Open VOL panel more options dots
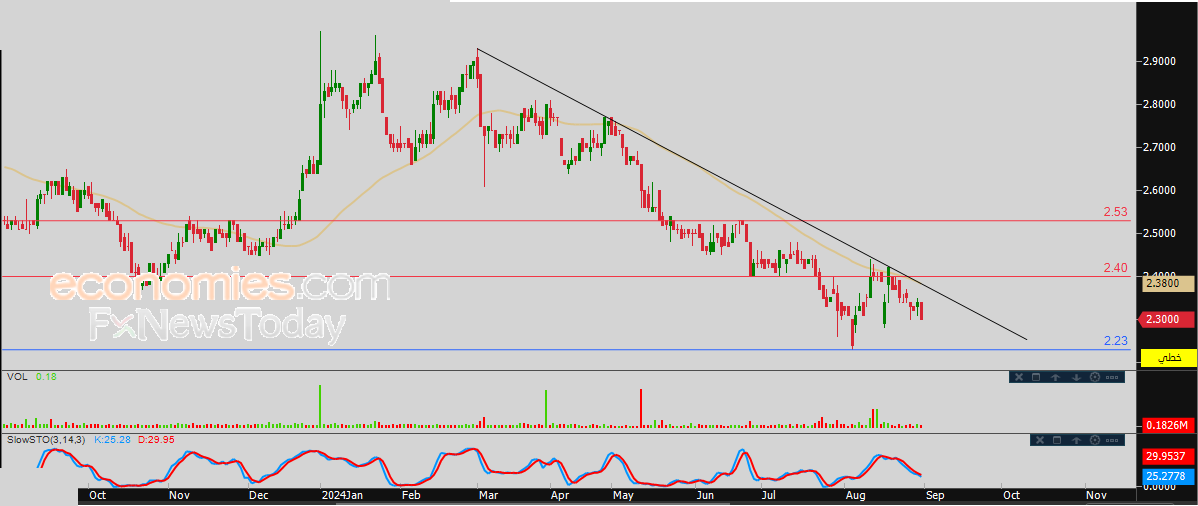Screen dimensions: 1198x506 point(1112,378)
